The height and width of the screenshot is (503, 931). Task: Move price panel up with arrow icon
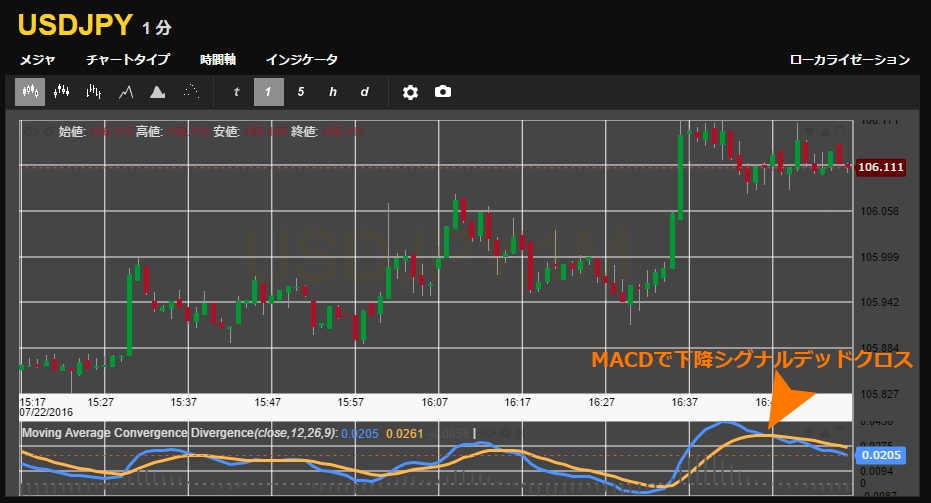coord(825,132)
